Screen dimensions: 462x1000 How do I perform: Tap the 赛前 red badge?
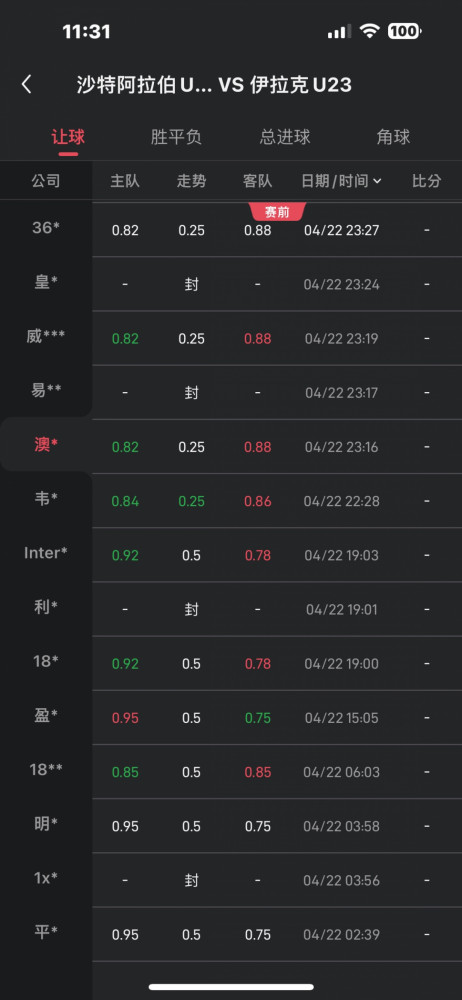[x=278, y=212]
